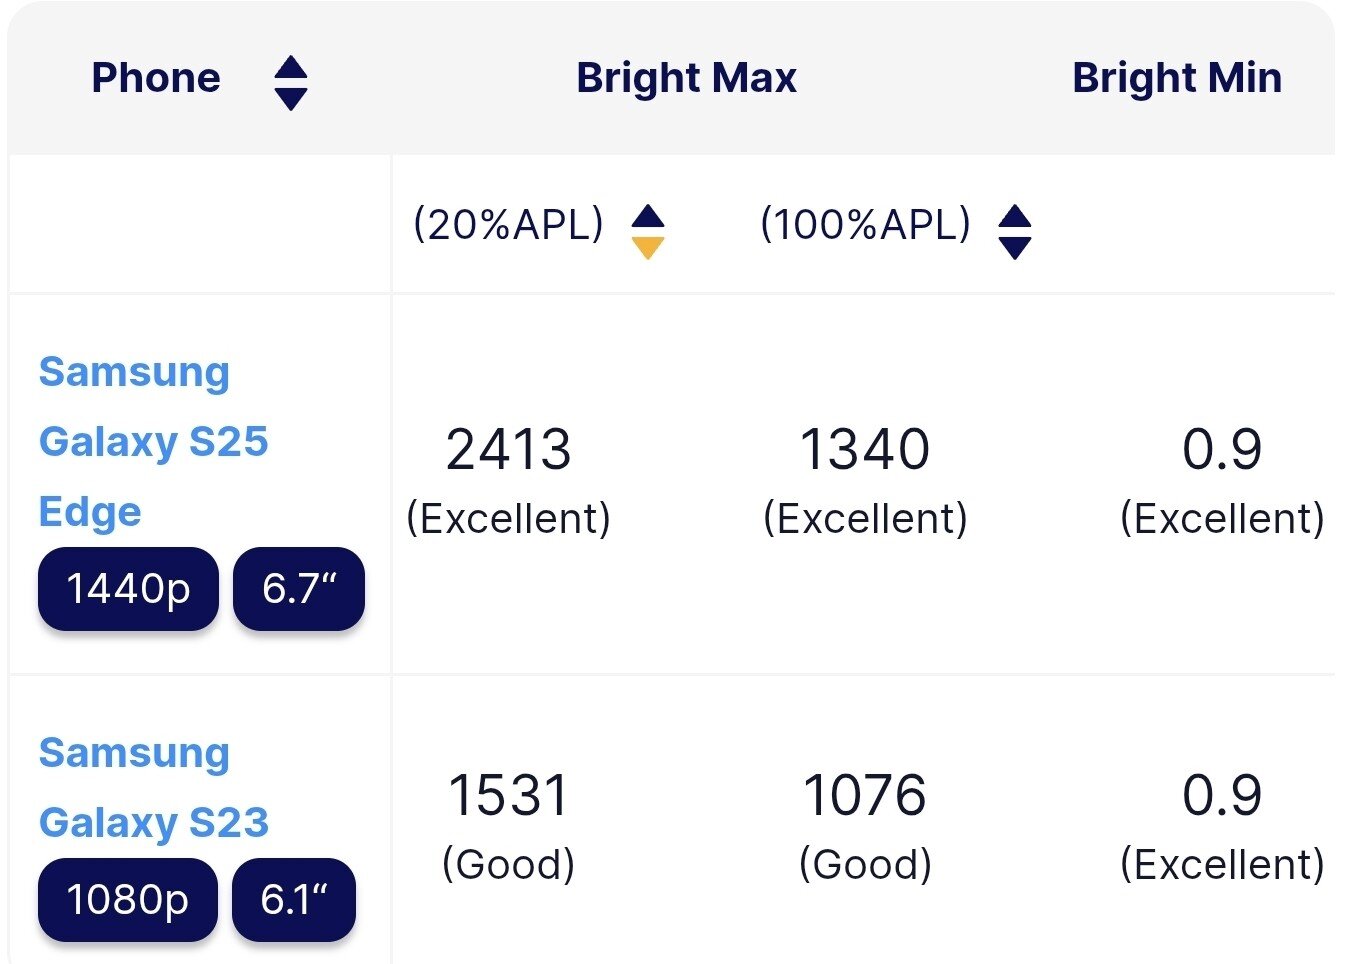Click the (100%APL) sub-header label
This screenshot has height=964, width=1347.
click(865, 224)
